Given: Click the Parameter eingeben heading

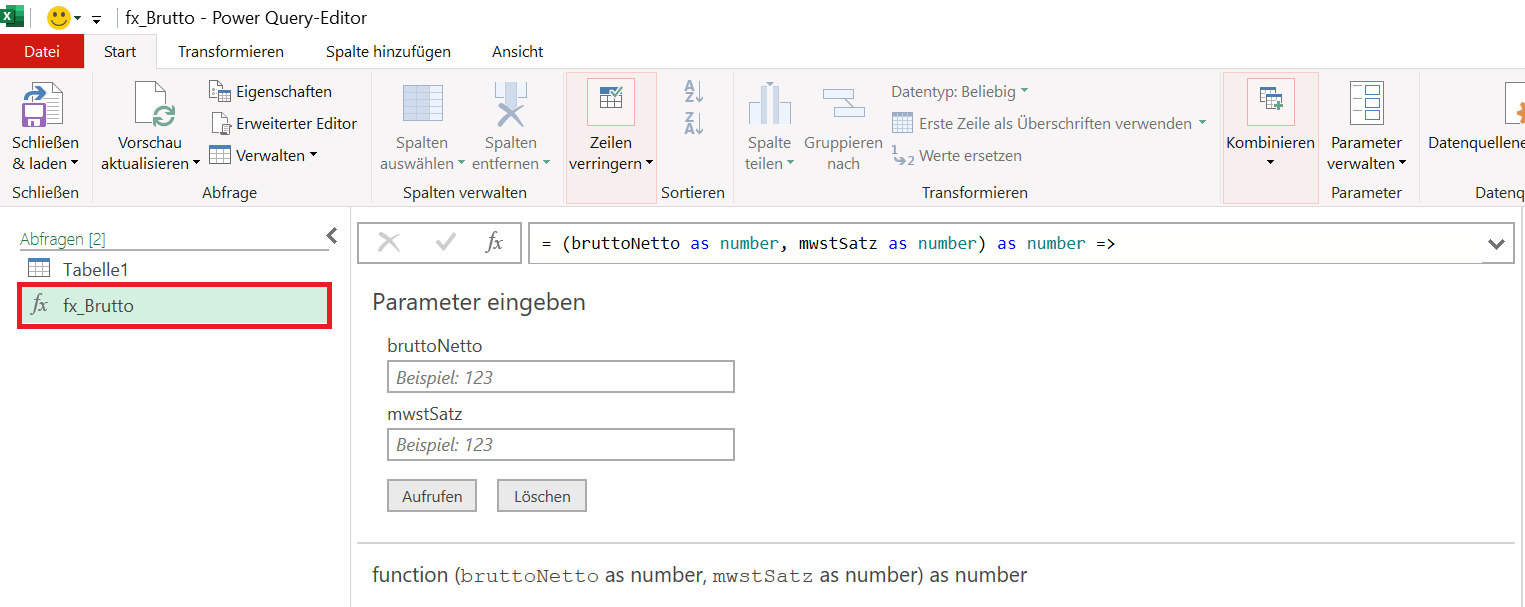Looking at the screenshot, I should click(479, 302).
